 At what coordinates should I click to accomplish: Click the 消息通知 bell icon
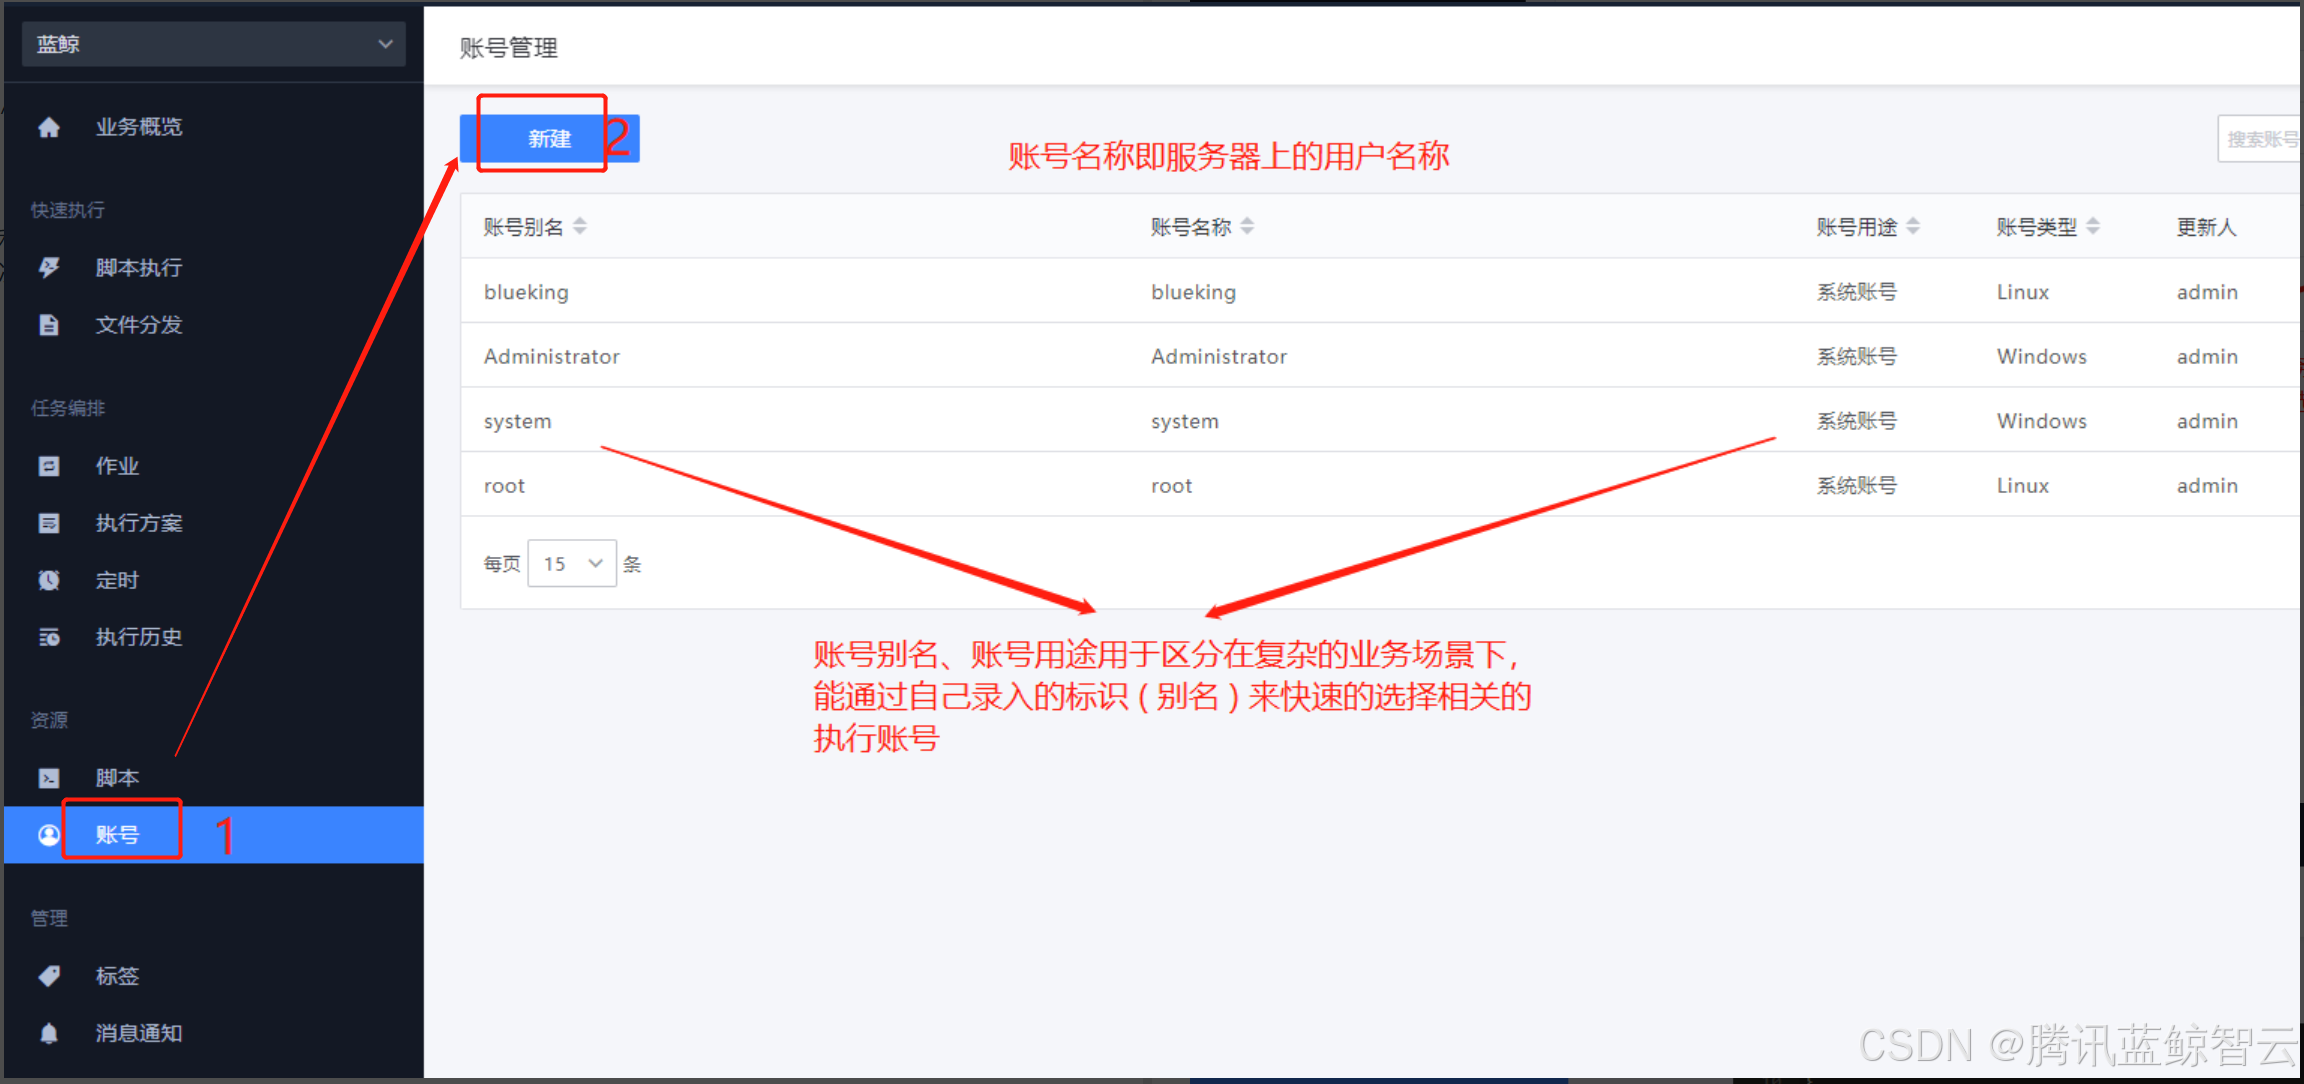click(49, 1033)
